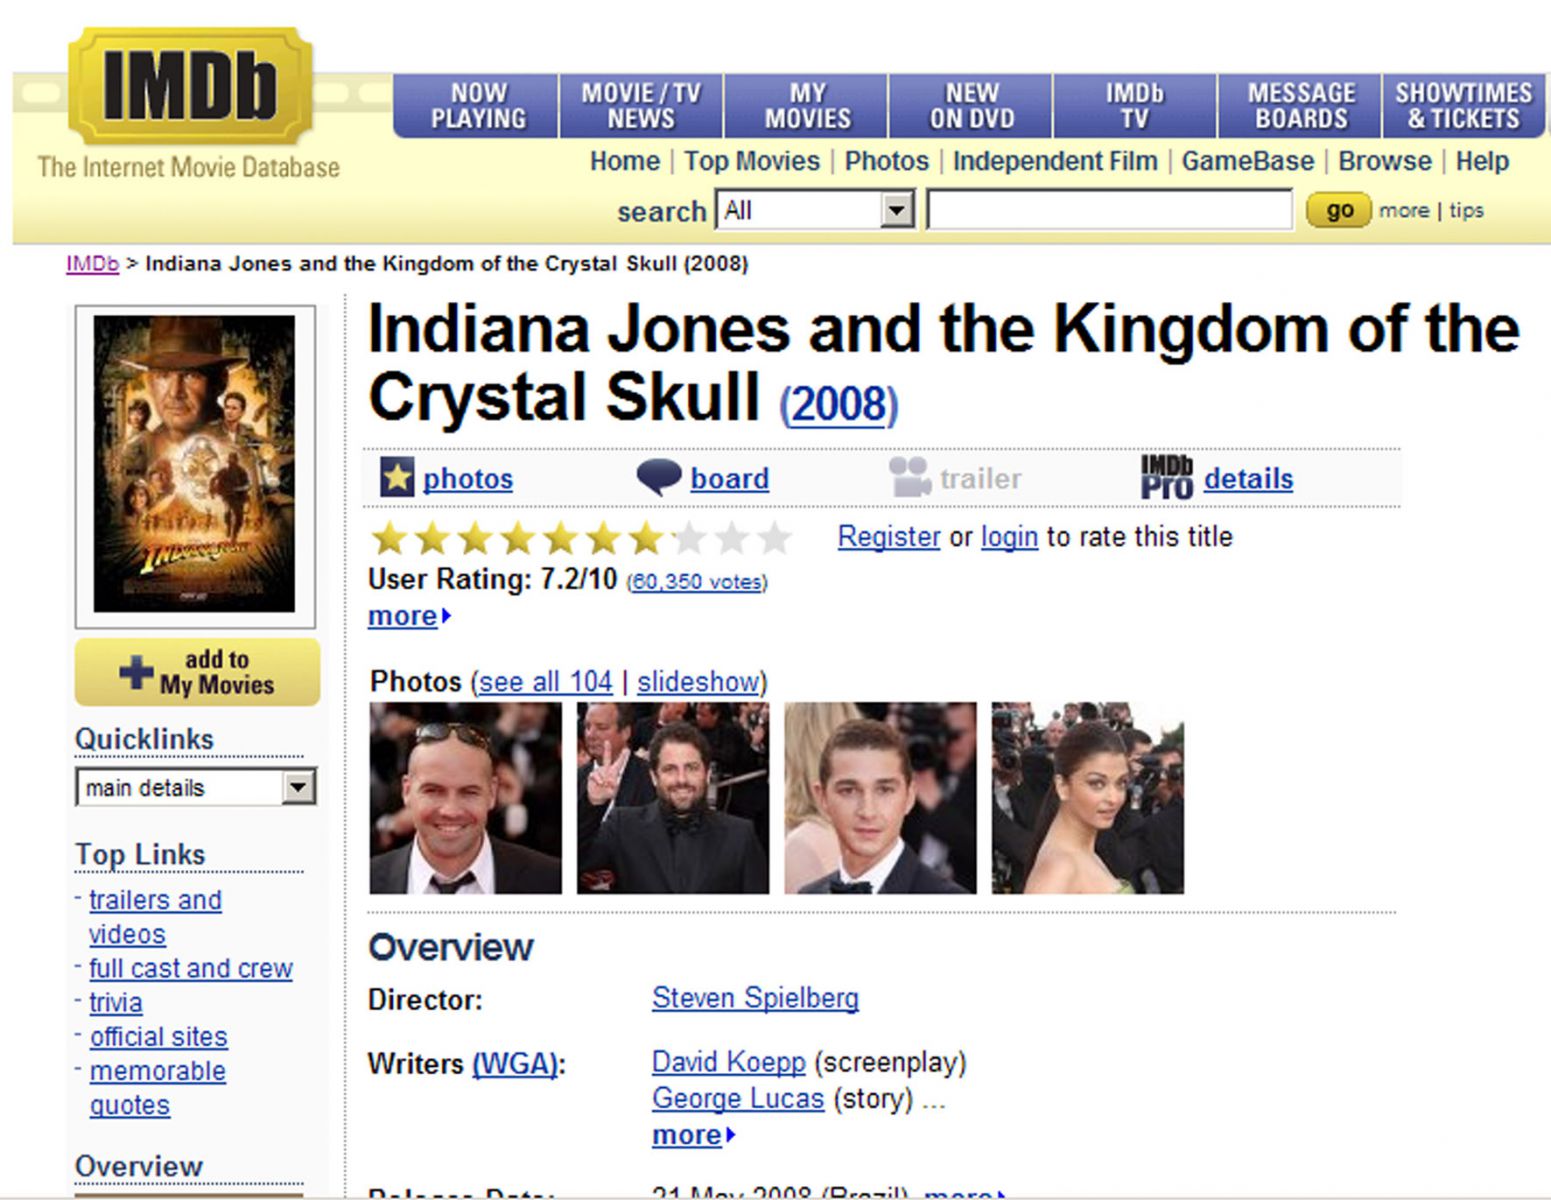
Task: Open the Movie / TV News tab
Action: (x=641, y=106)
